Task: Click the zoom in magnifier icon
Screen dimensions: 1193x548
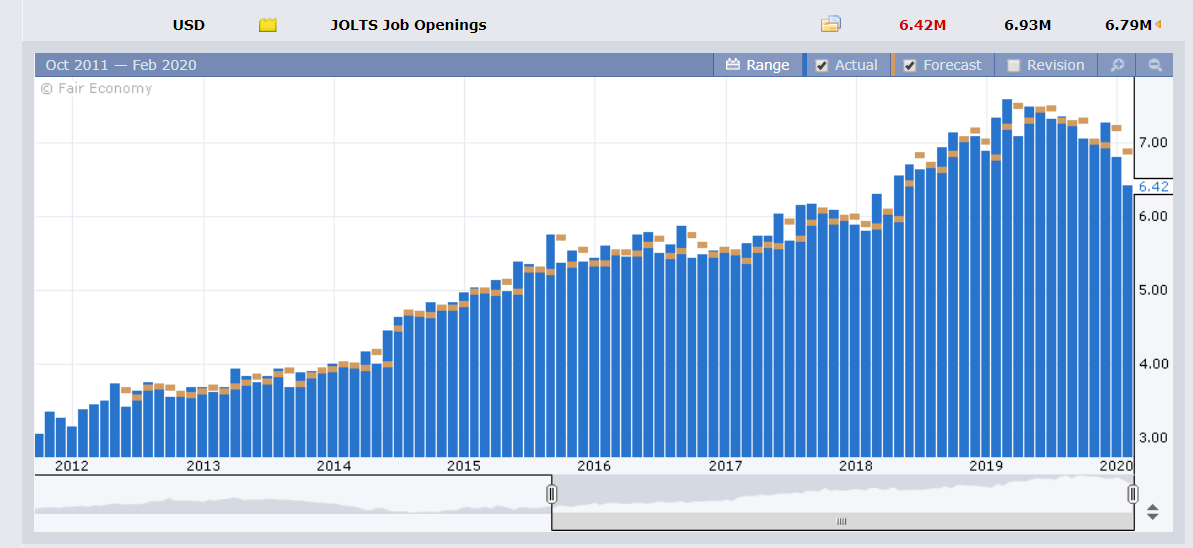Action: [1117, 65]
